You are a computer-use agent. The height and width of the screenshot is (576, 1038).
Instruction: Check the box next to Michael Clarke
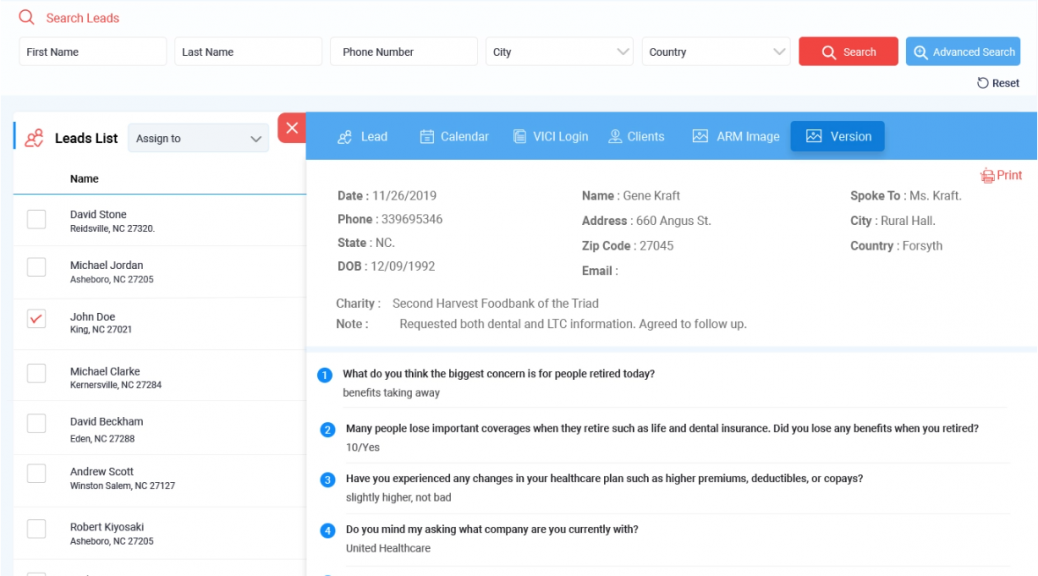pos(36,373)
